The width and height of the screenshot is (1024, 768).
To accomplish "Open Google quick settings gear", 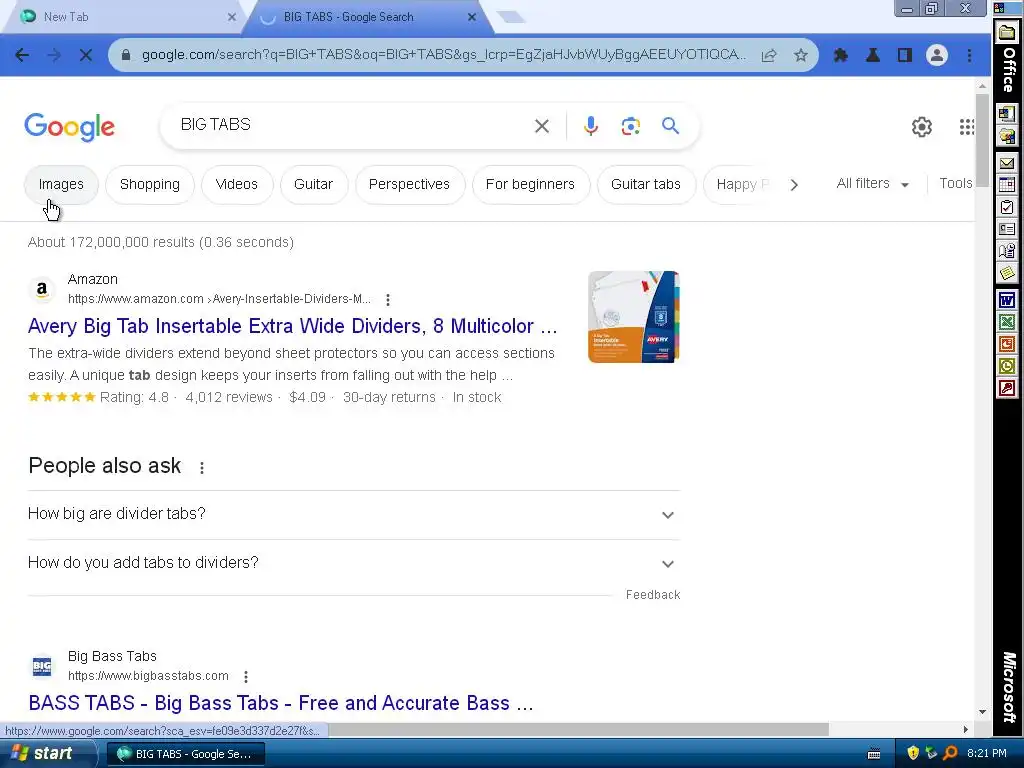I will (x=921, y=127).
